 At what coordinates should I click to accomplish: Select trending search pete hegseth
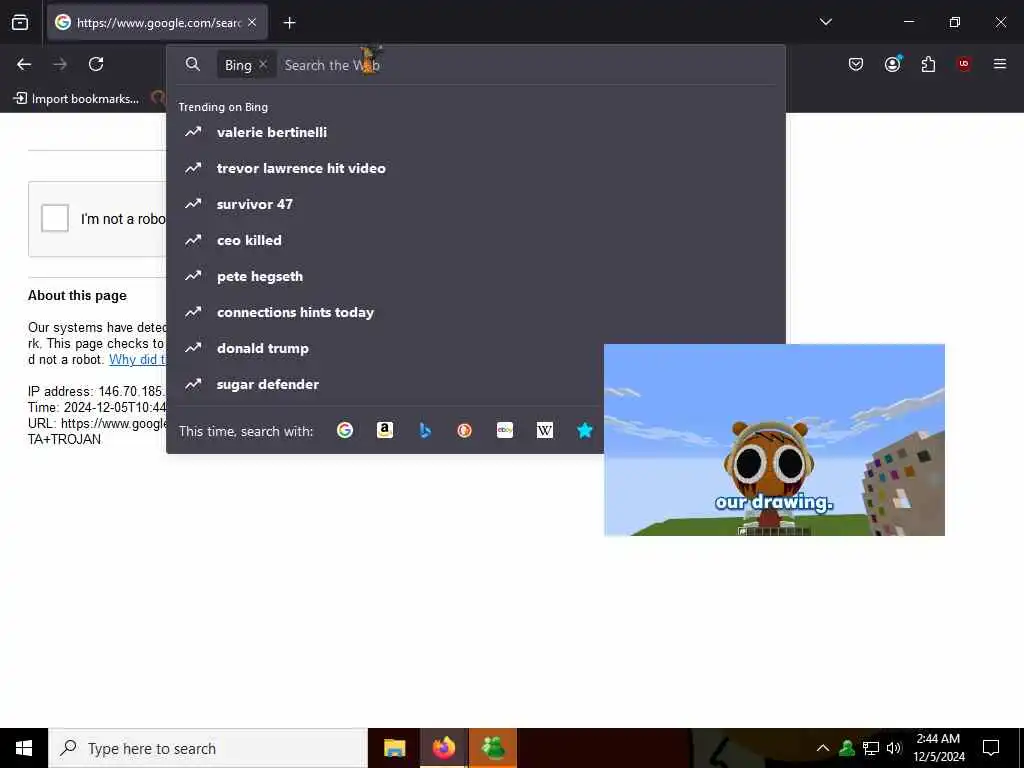click(475, 276)
